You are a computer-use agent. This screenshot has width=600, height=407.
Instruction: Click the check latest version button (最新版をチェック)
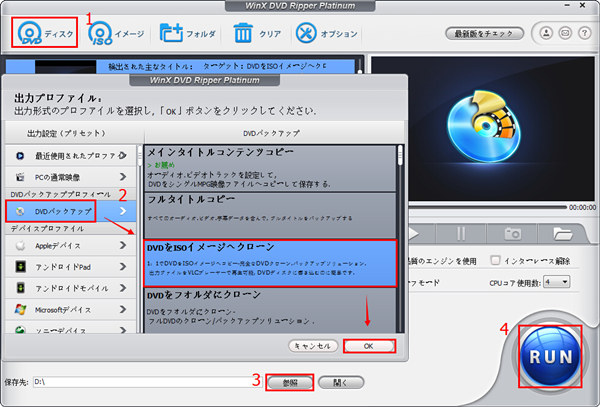[x=484, y=33]
